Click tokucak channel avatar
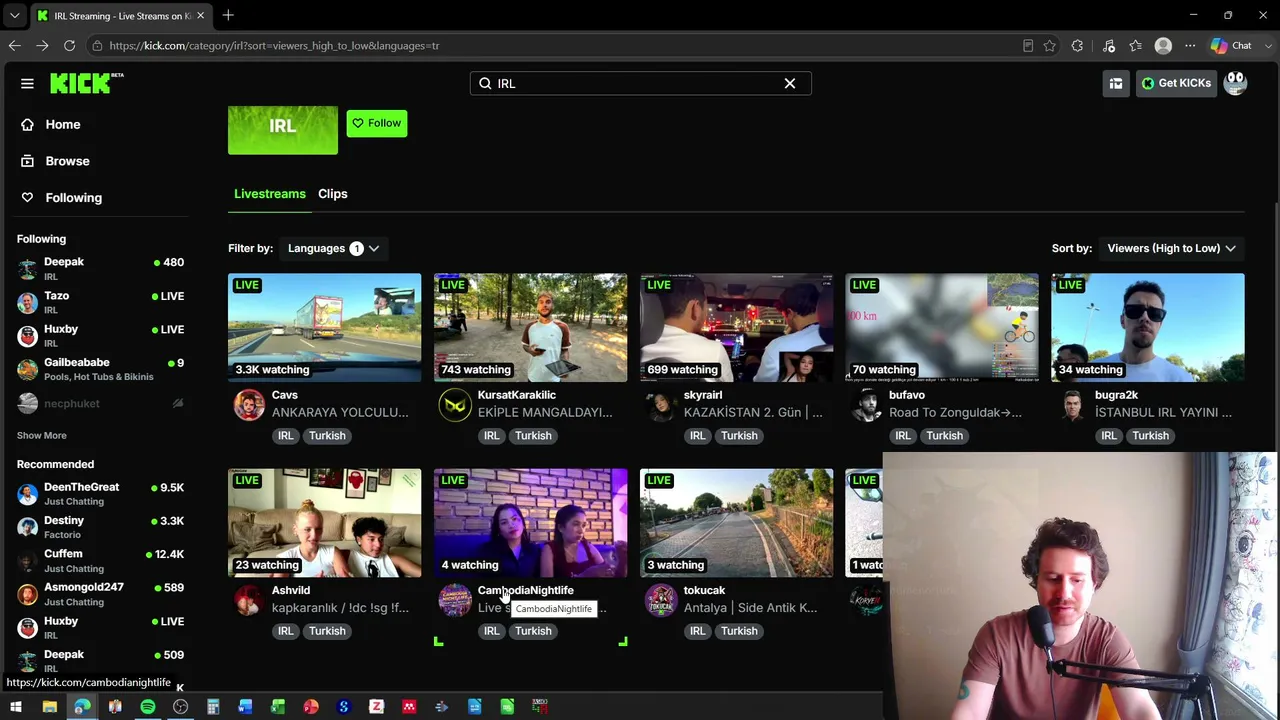 661,600
